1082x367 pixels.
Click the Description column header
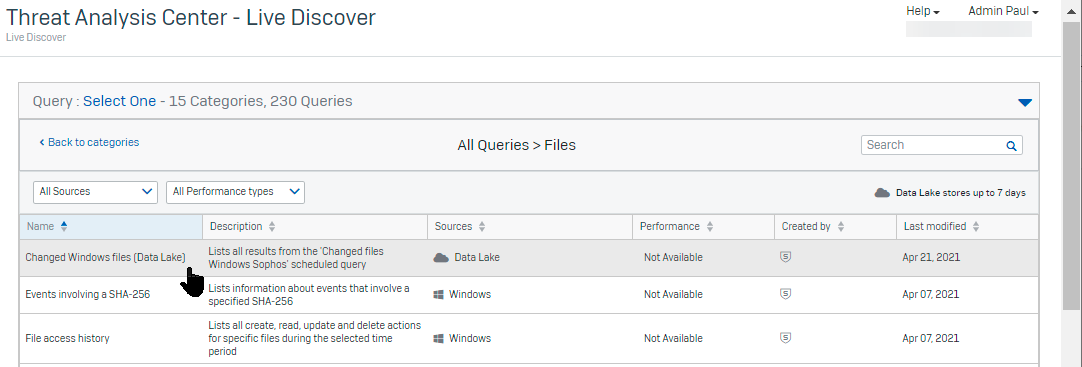pos(314,226)
